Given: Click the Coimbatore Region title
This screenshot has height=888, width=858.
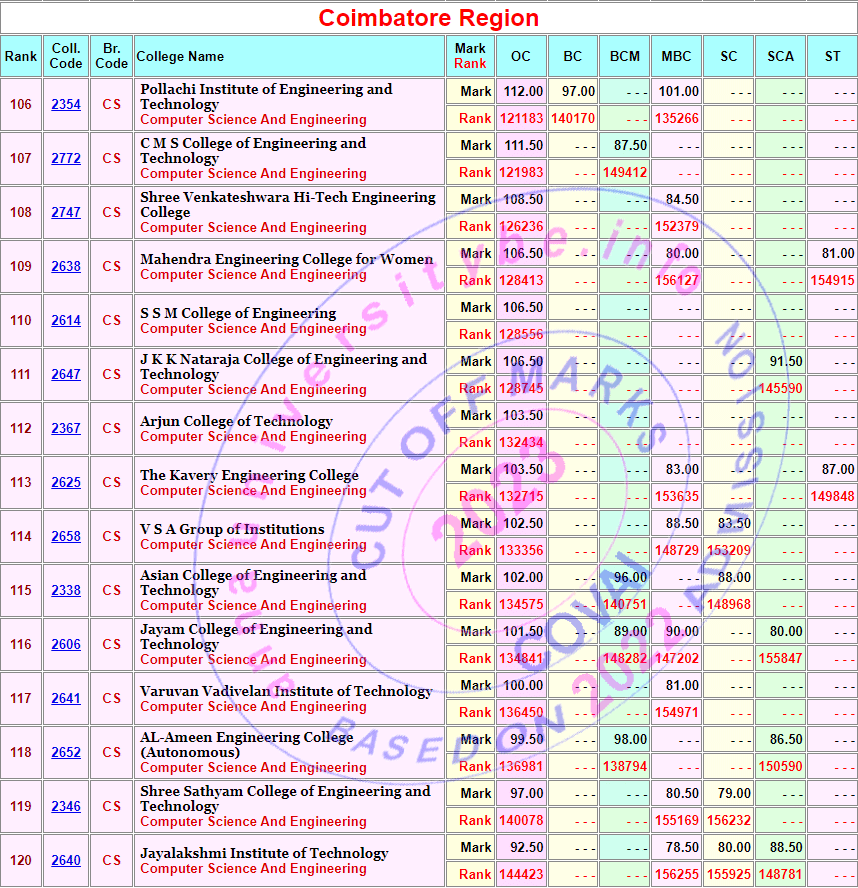Looking at the screenshot, I should click(x=429, y=18).
